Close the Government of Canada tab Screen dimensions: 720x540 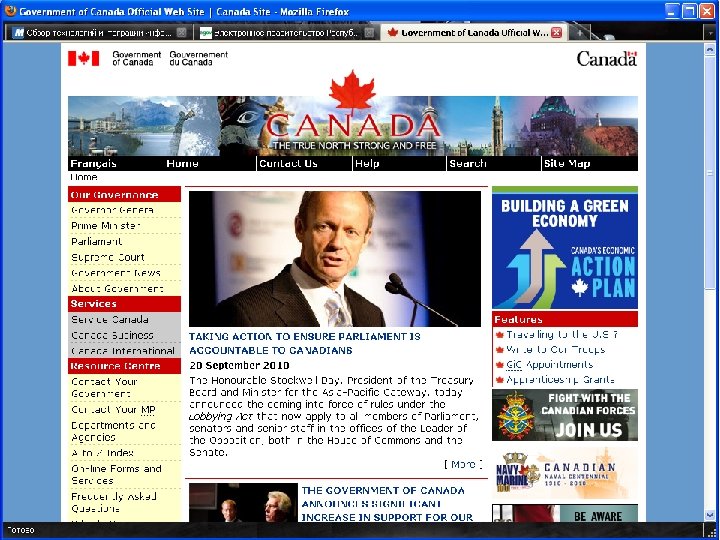point(556,33)
